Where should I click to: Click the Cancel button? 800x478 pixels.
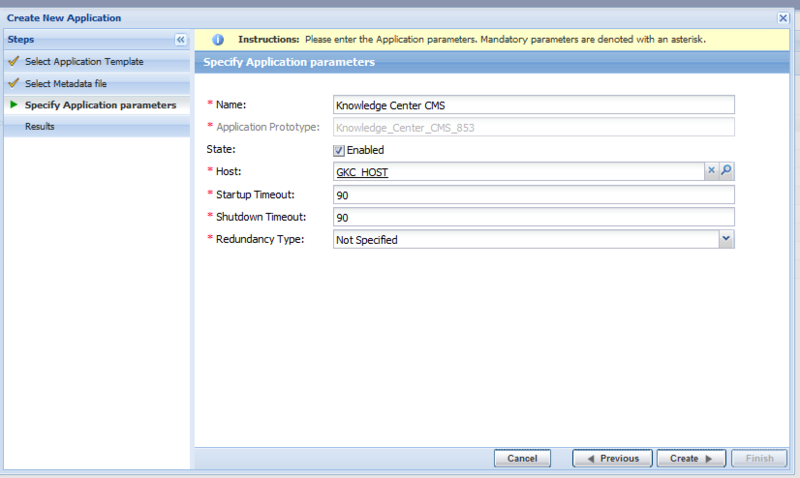coord(522,458)
